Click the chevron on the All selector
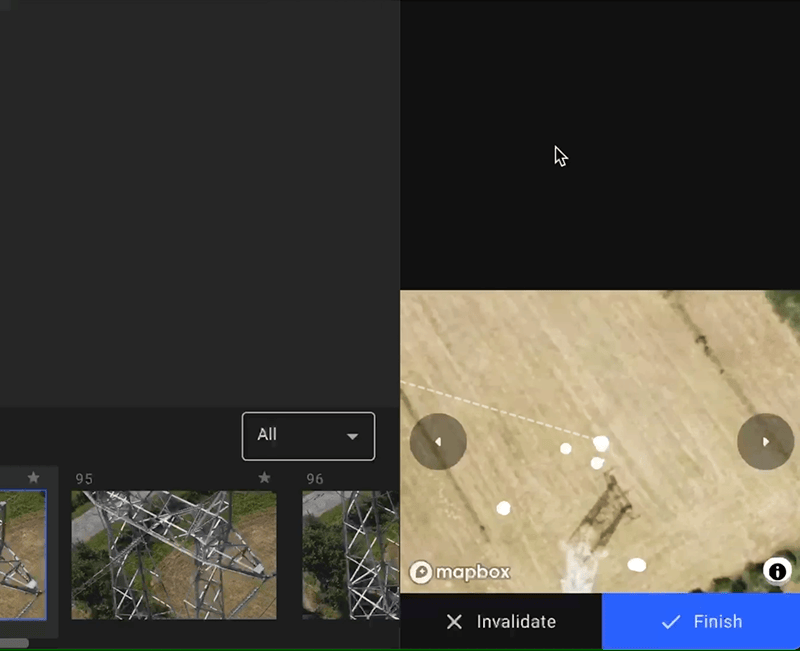 click(x=352, y=436)
